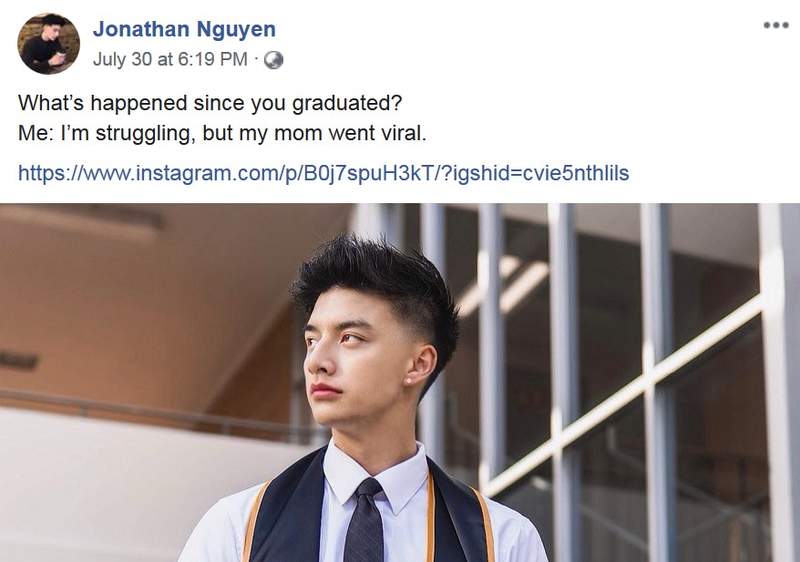Click the public globe privacy icon

coord(273,60)
